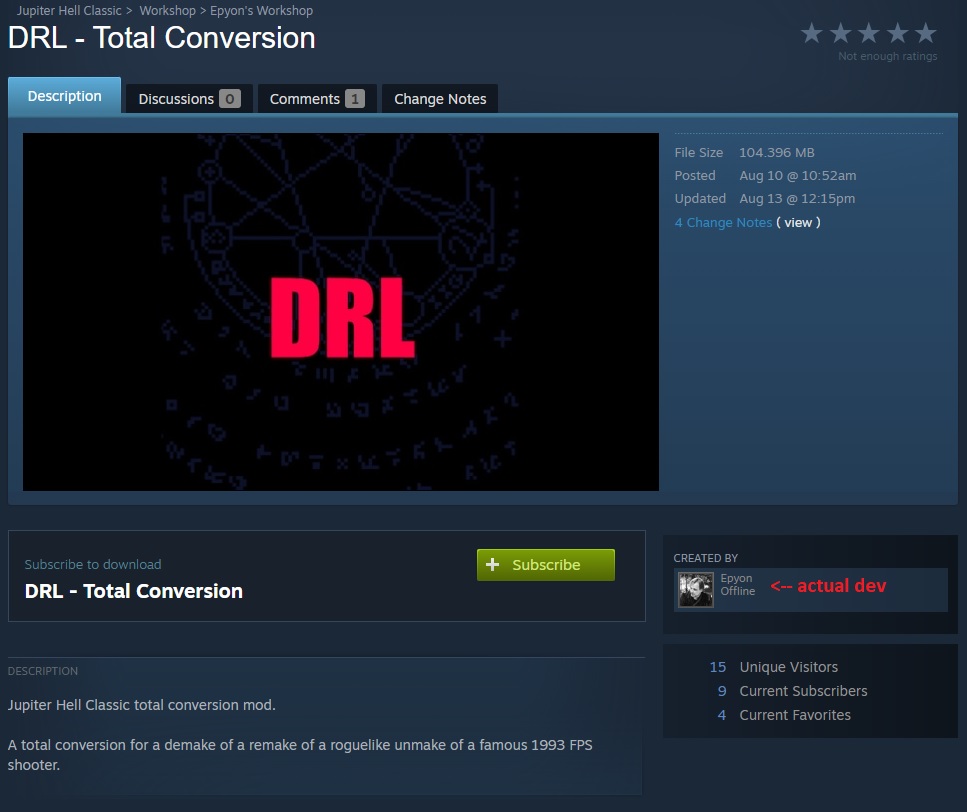967x812 pixels.
Task: Click the Epyon creator name
Action: click(736, 578)
